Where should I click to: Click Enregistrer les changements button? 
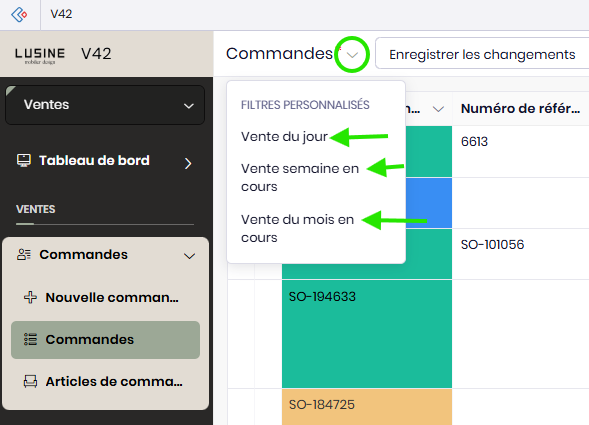tap(482, 53)
